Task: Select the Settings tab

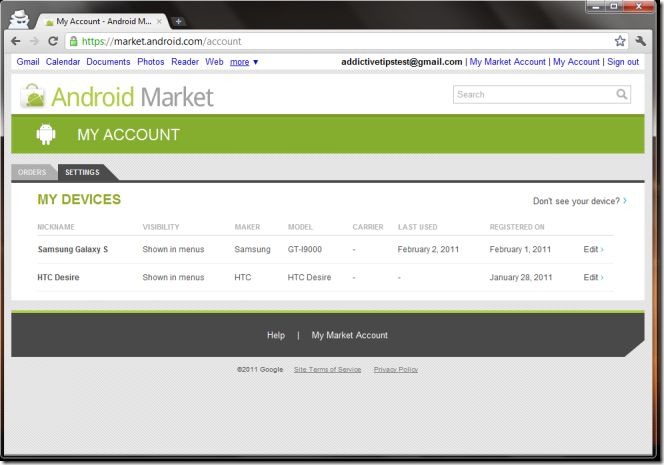Action: (83, 172)
